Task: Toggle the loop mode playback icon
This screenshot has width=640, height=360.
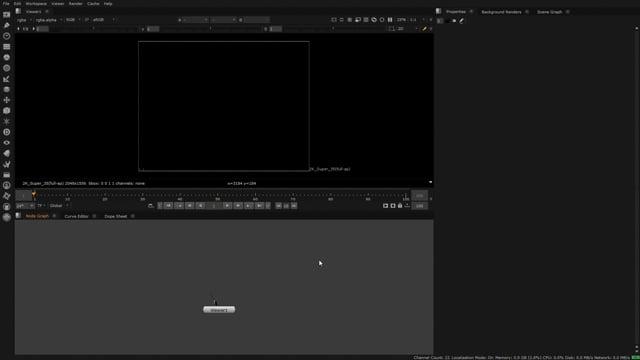Action: [151, 206]
